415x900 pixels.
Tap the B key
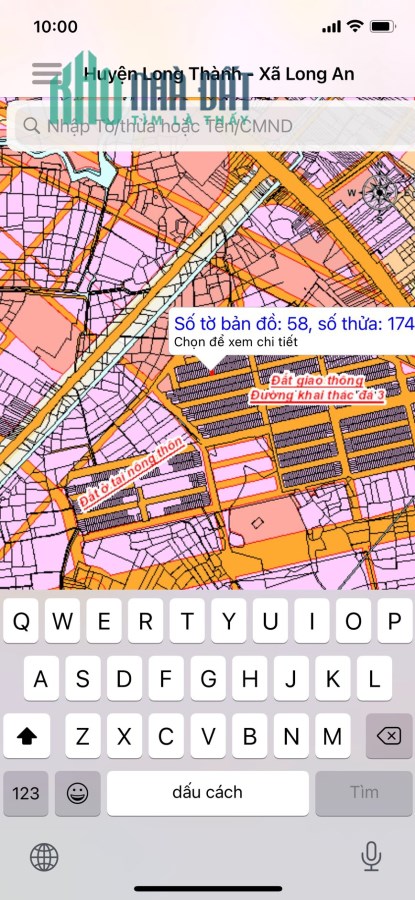[250, 736]
